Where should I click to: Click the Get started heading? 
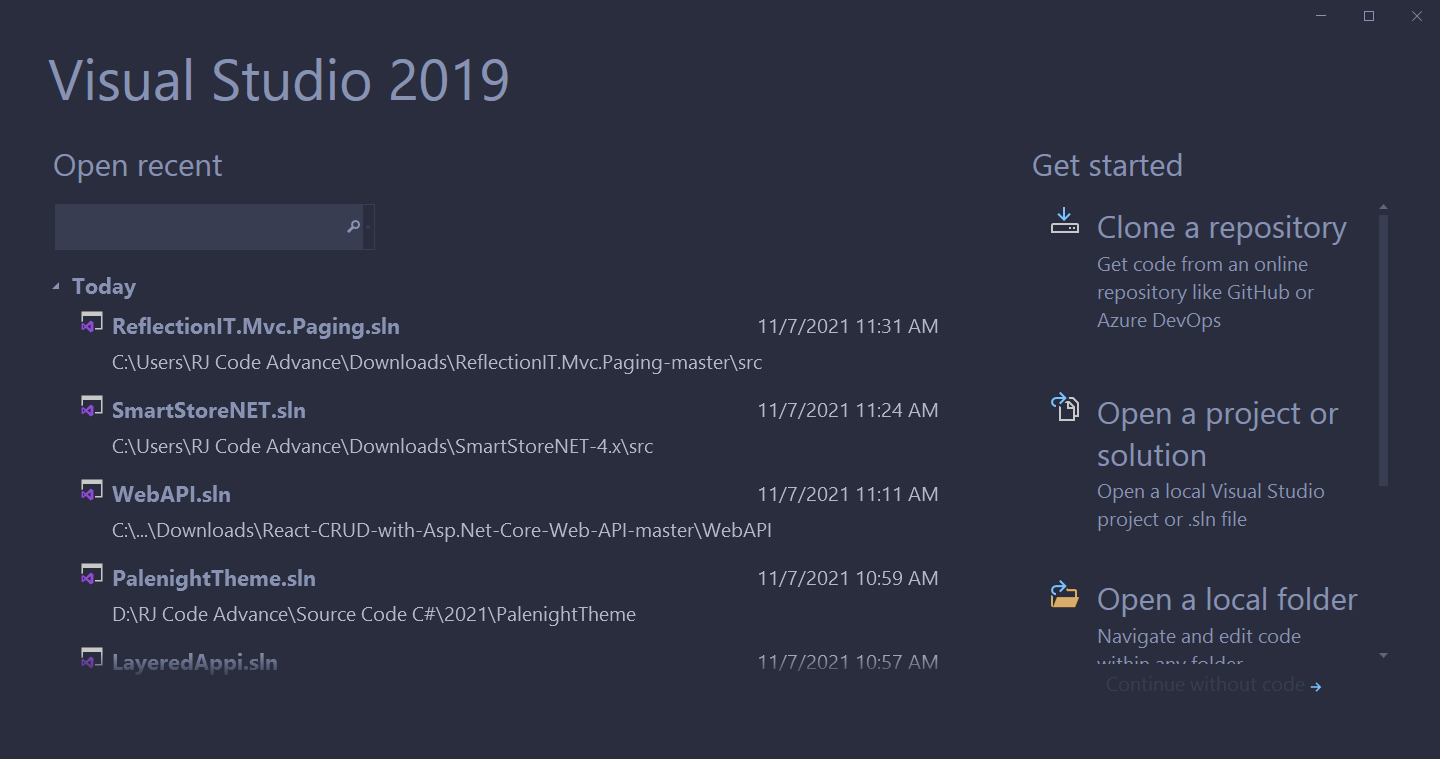pyautogui.click(x=1107, y=166)
